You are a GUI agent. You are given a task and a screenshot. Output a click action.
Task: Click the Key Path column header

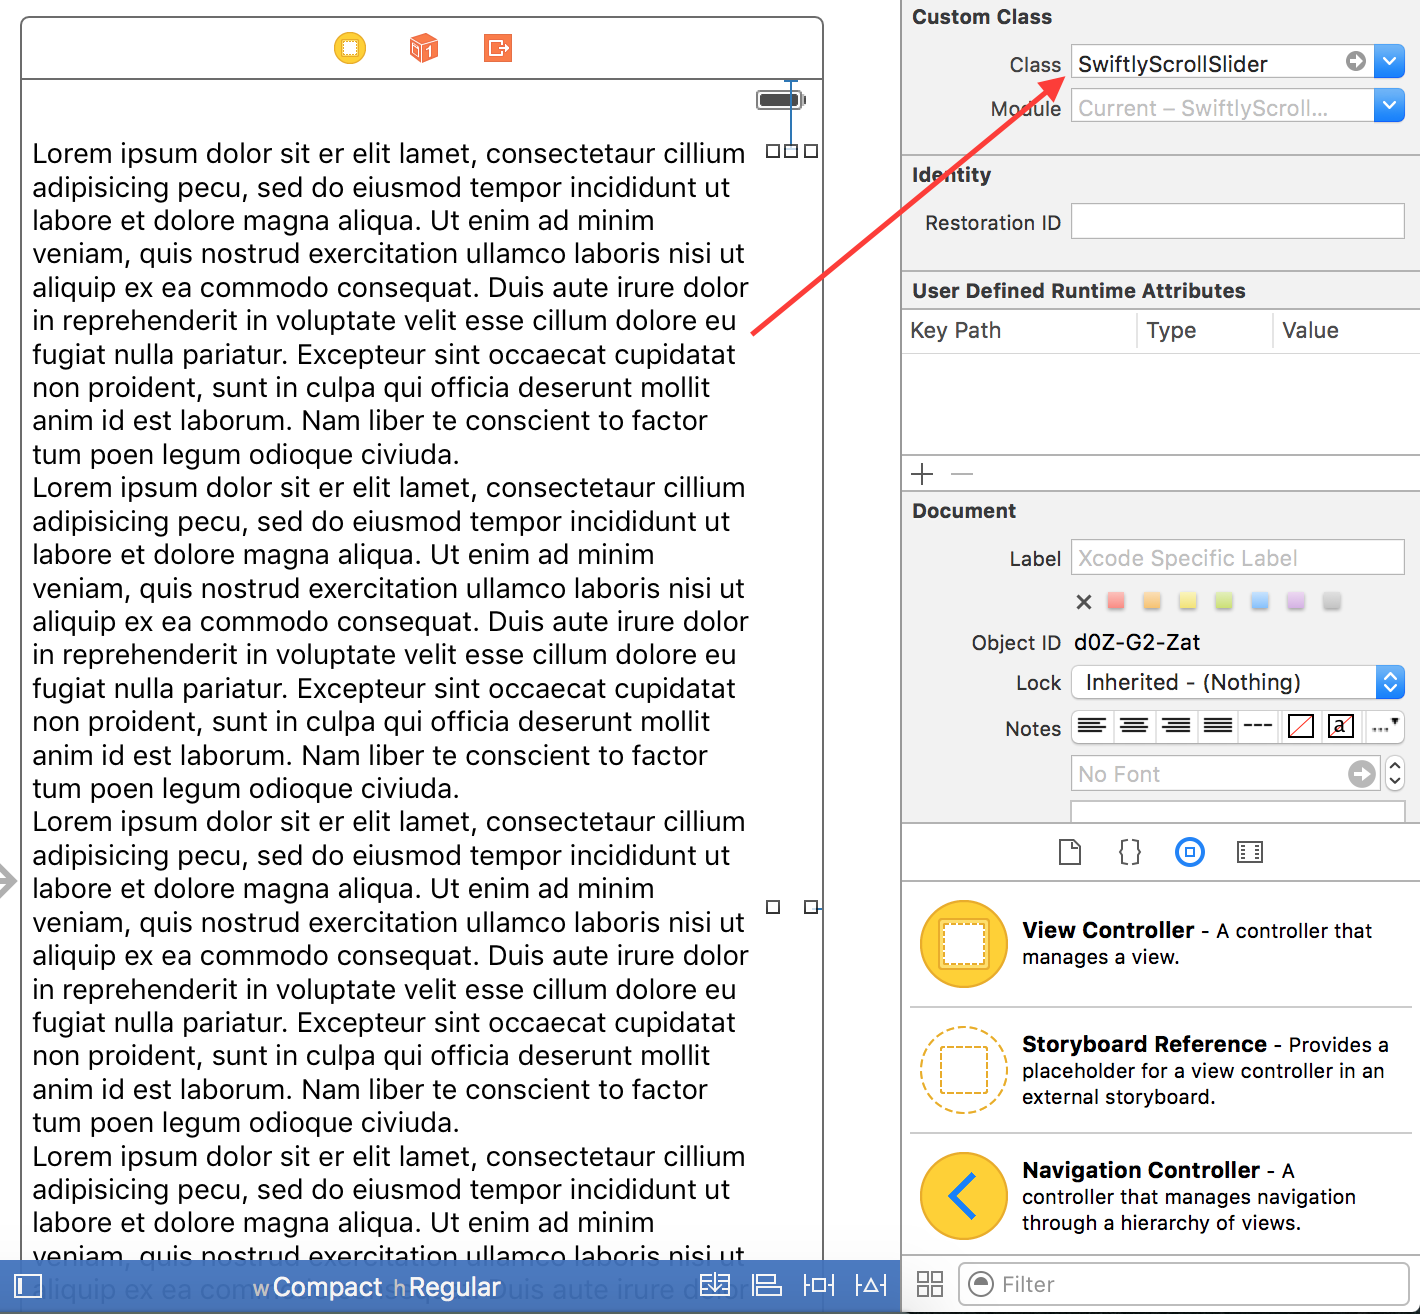956,330
